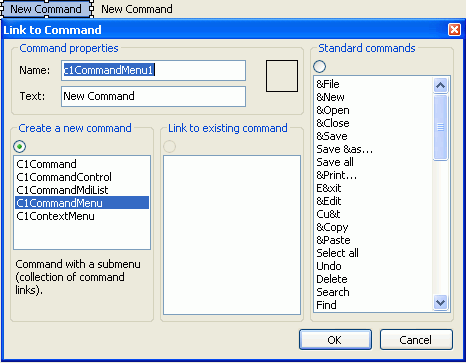Image resolution: width=466 pixels, height=363 pixels.
Task: Click the Text input field
Action: point(153,96)
